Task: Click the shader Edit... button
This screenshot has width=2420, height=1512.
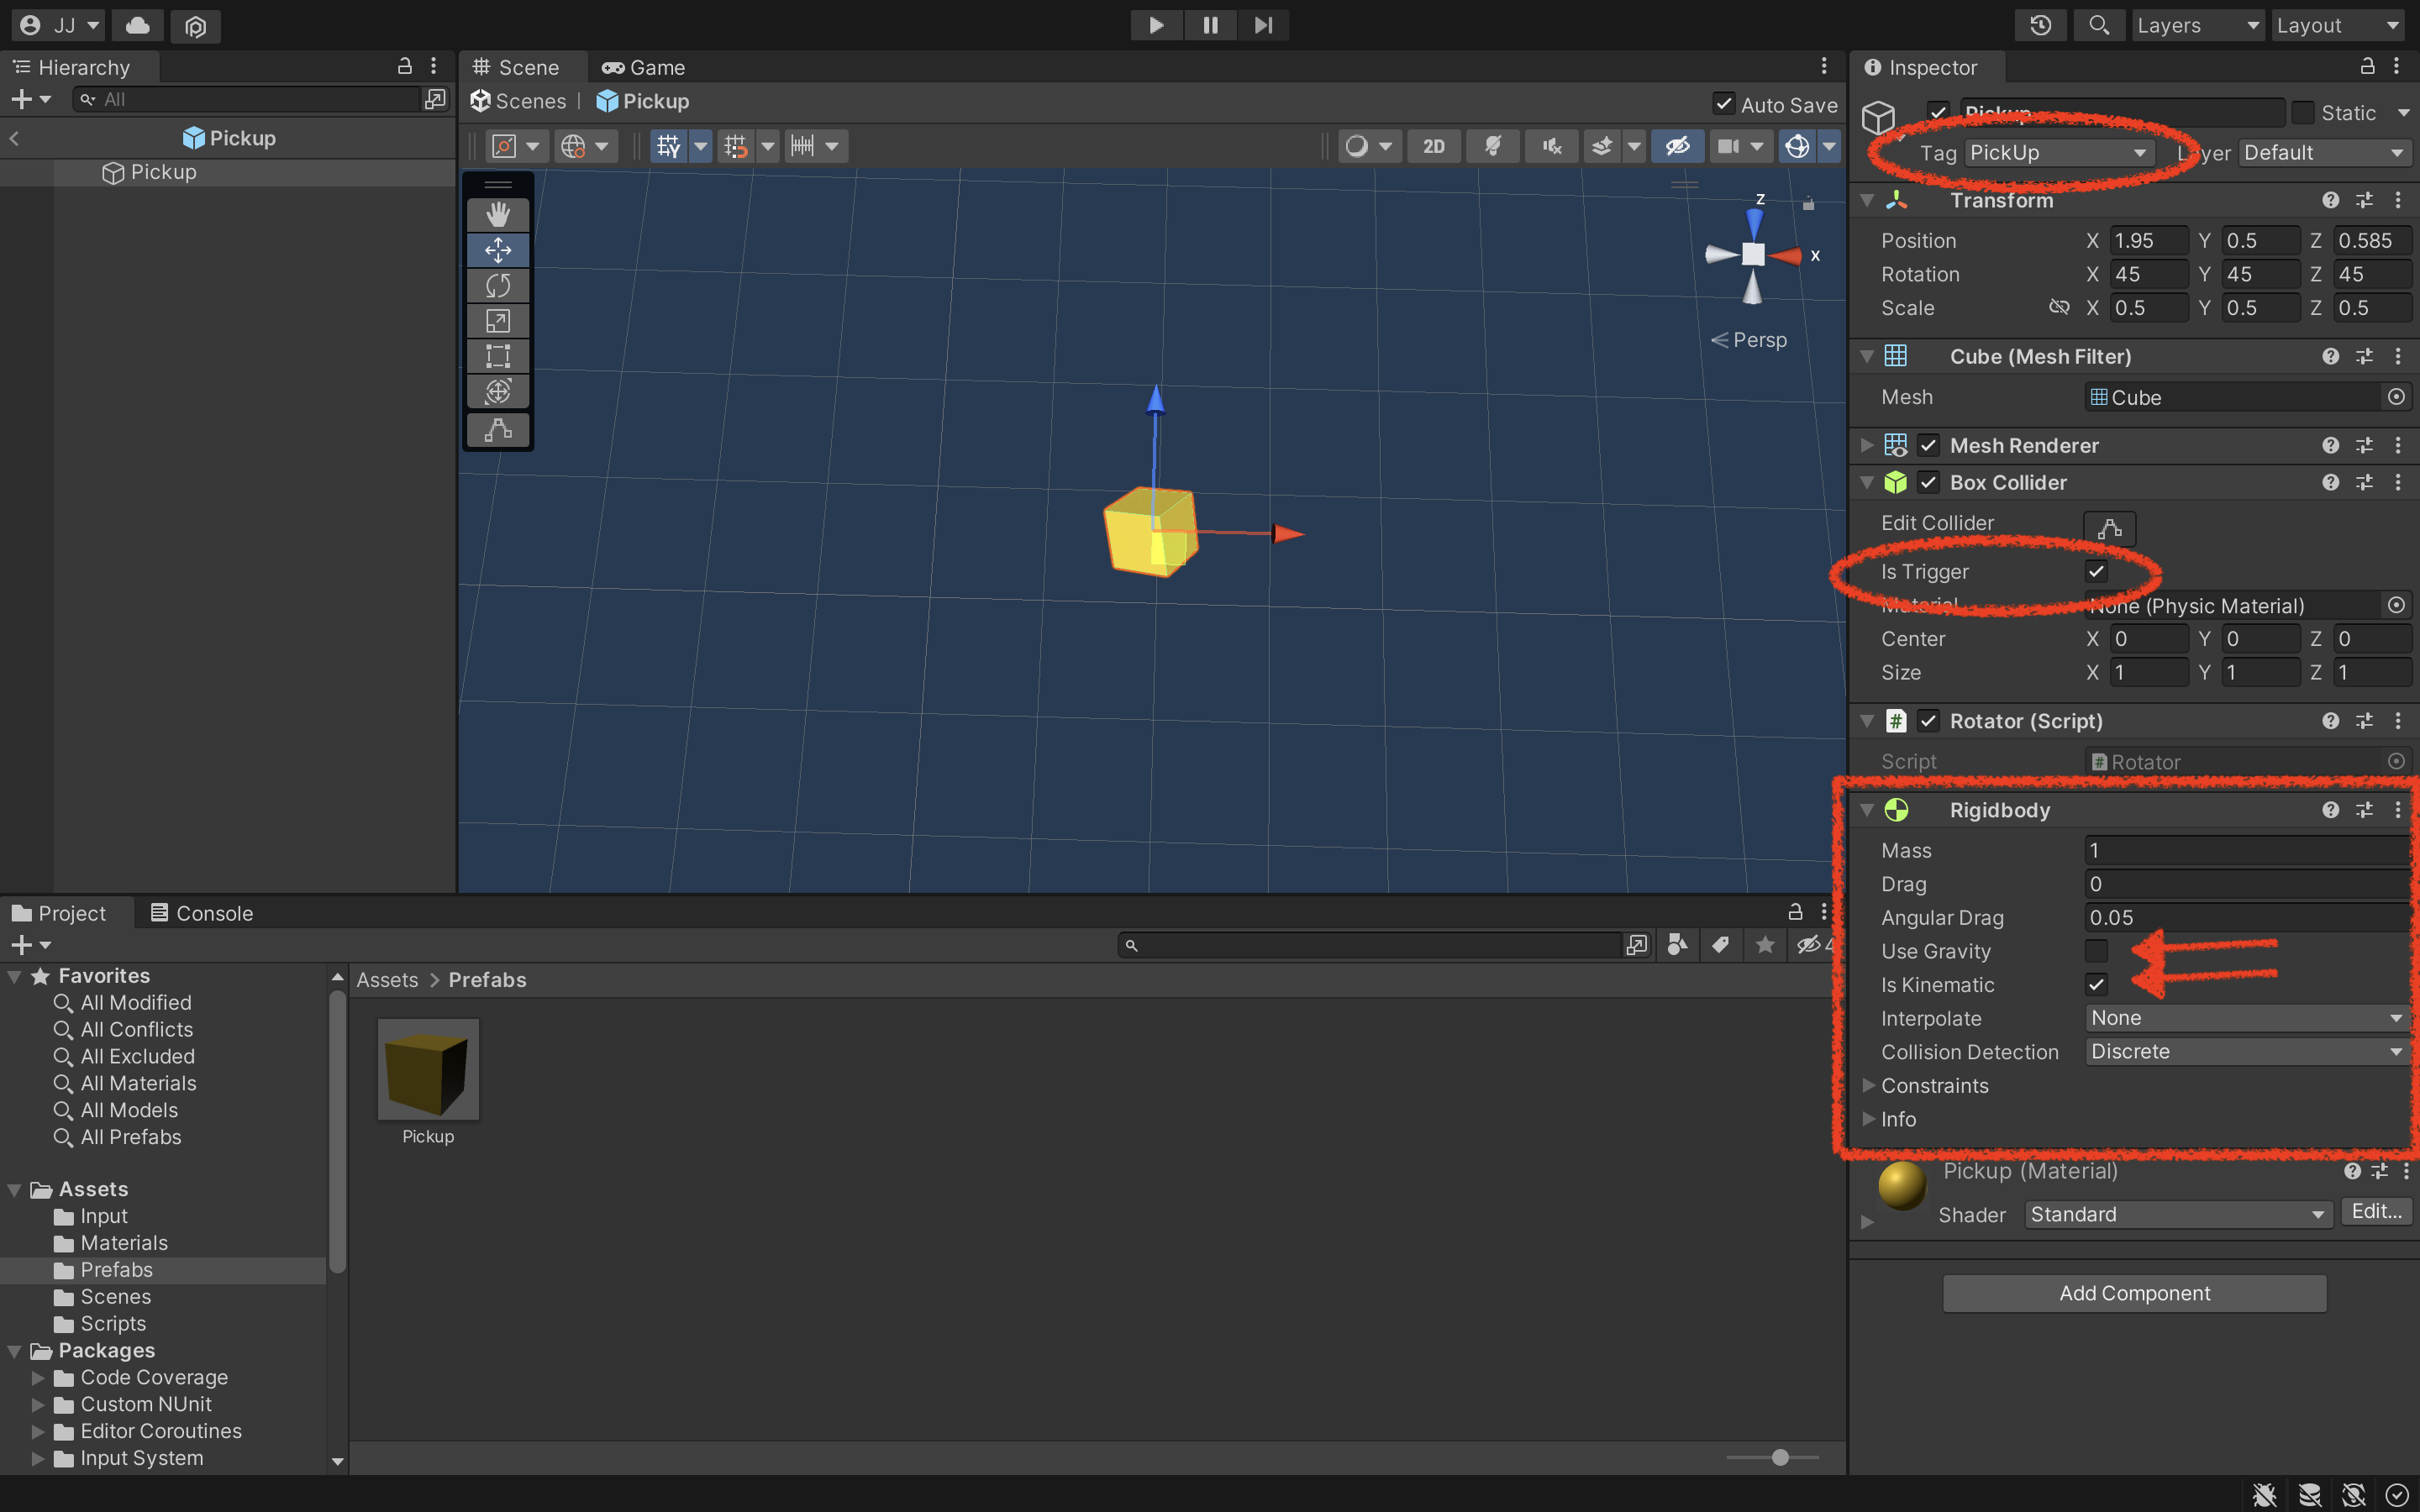Action: click(x=2376, y=1213)
